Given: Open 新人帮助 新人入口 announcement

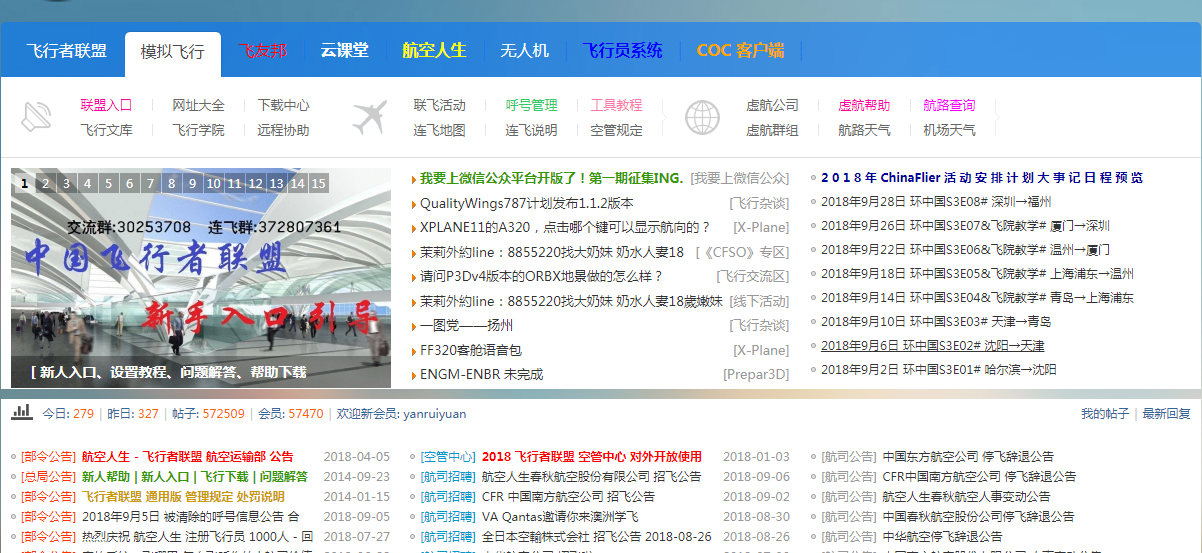Looking at the screenshot, I should point(195,476).
